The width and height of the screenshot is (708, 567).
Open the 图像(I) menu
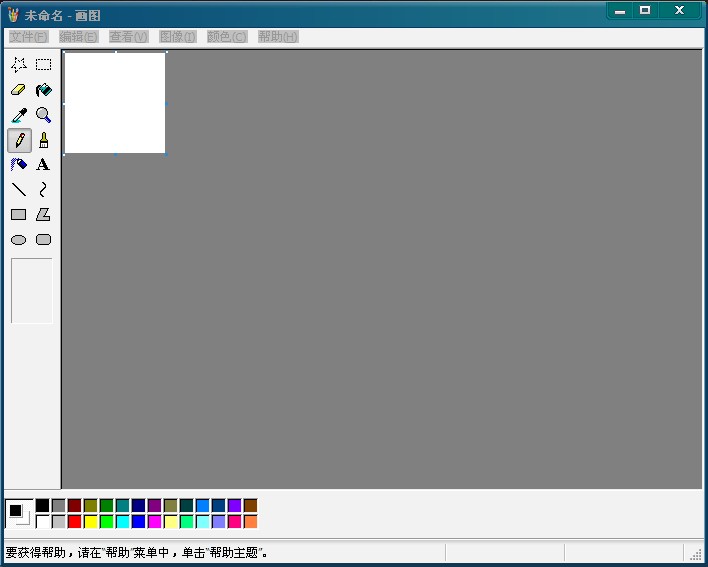point(178,37)
